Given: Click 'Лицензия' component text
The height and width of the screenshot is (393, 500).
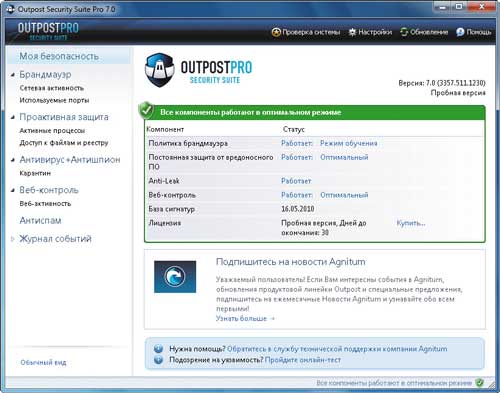Looking at the screenshot, I should 165,223.
